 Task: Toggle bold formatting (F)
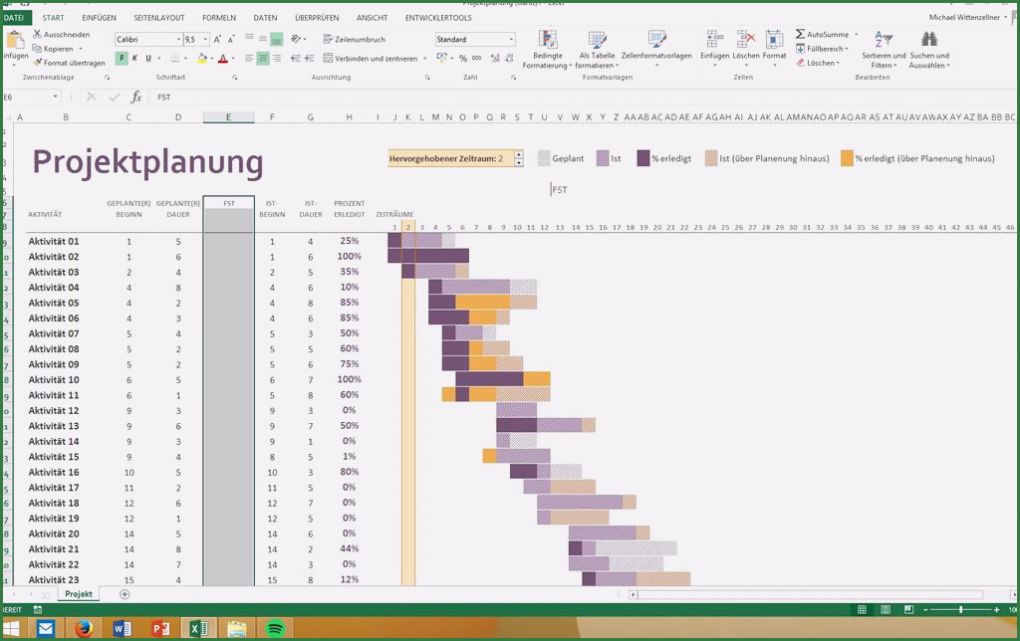(x=120, y=55)
